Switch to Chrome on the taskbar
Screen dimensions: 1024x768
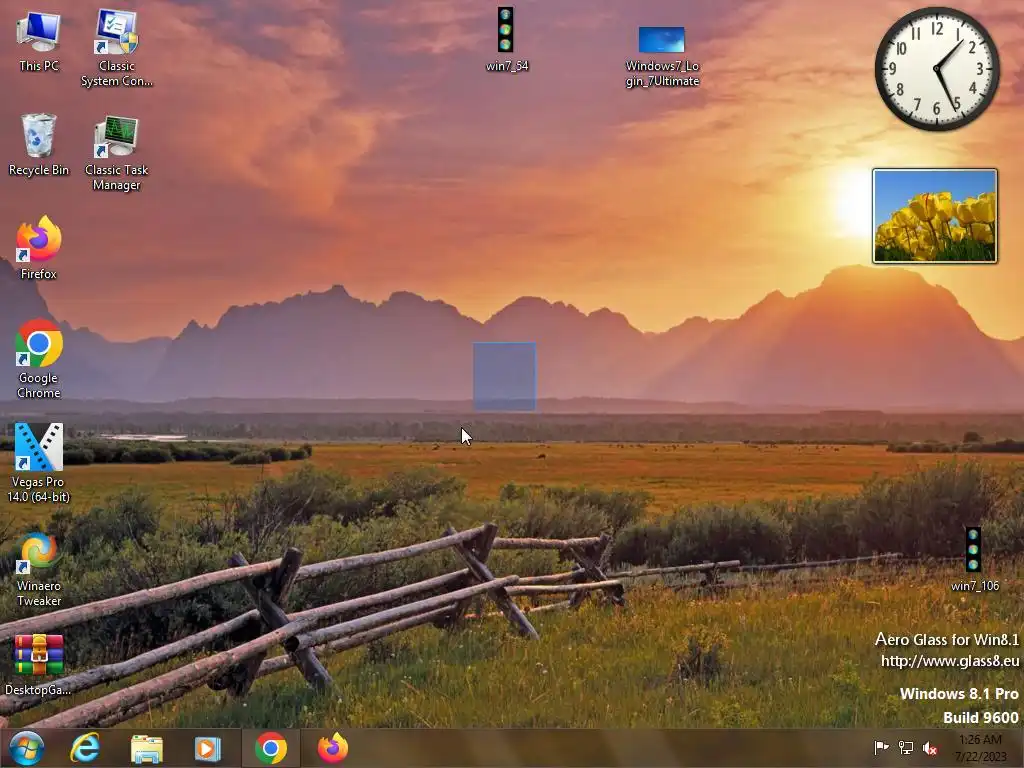[x=271, y=748]
